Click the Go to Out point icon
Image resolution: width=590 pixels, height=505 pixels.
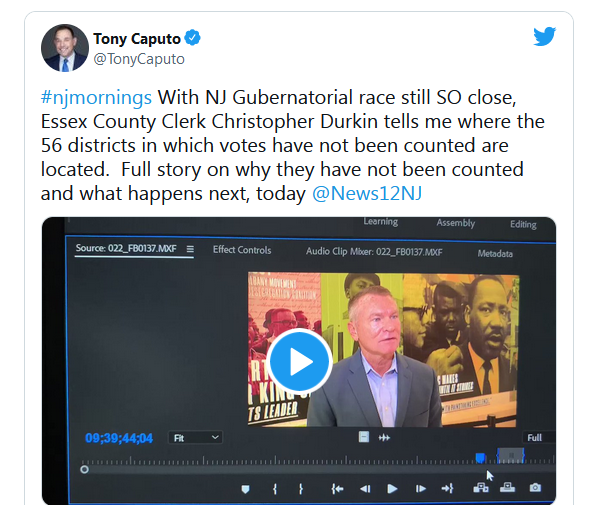tap(447, 488)
